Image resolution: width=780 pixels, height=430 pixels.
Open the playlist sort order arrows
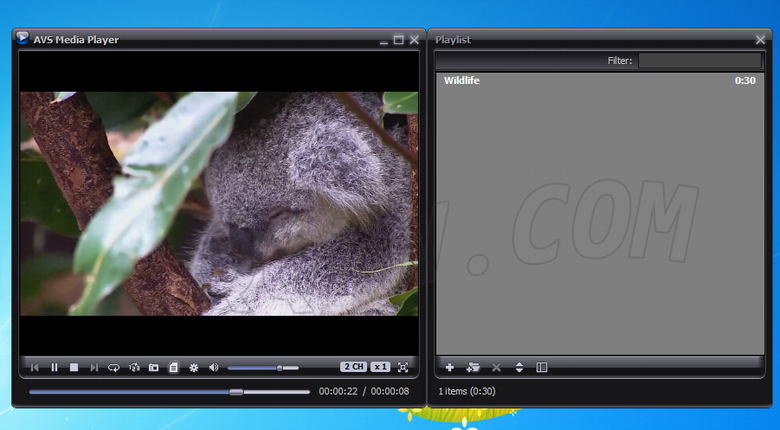click(519, 368)
